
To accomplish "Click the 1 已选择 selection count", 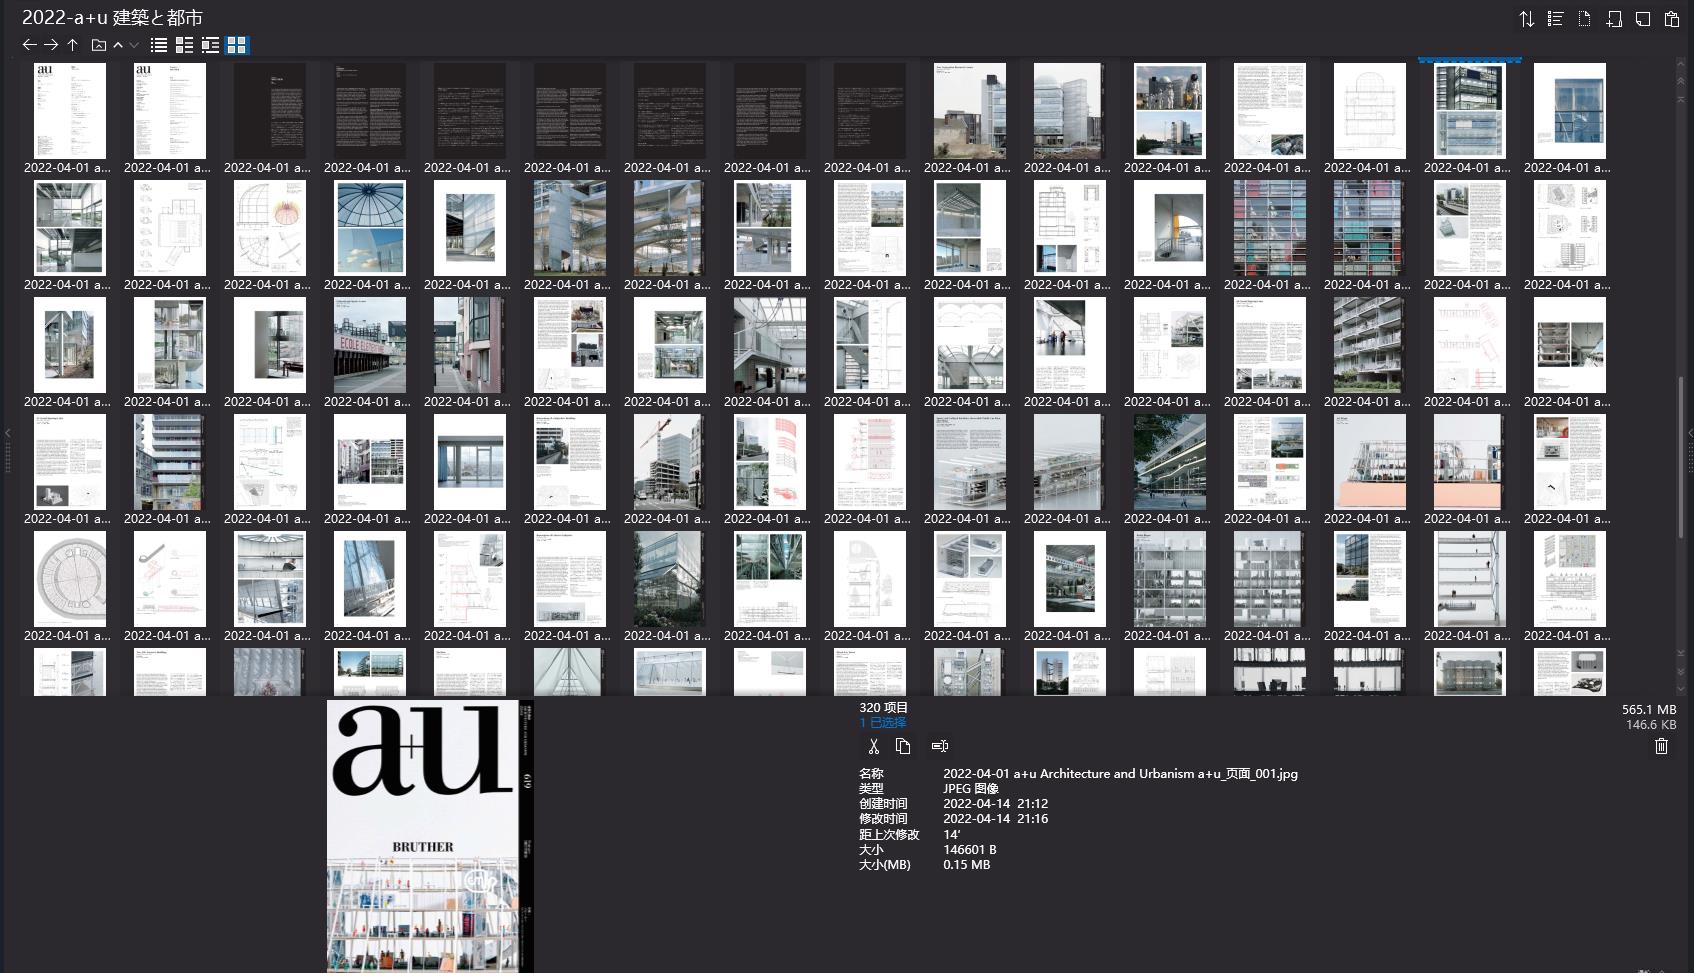I will 883,722.
